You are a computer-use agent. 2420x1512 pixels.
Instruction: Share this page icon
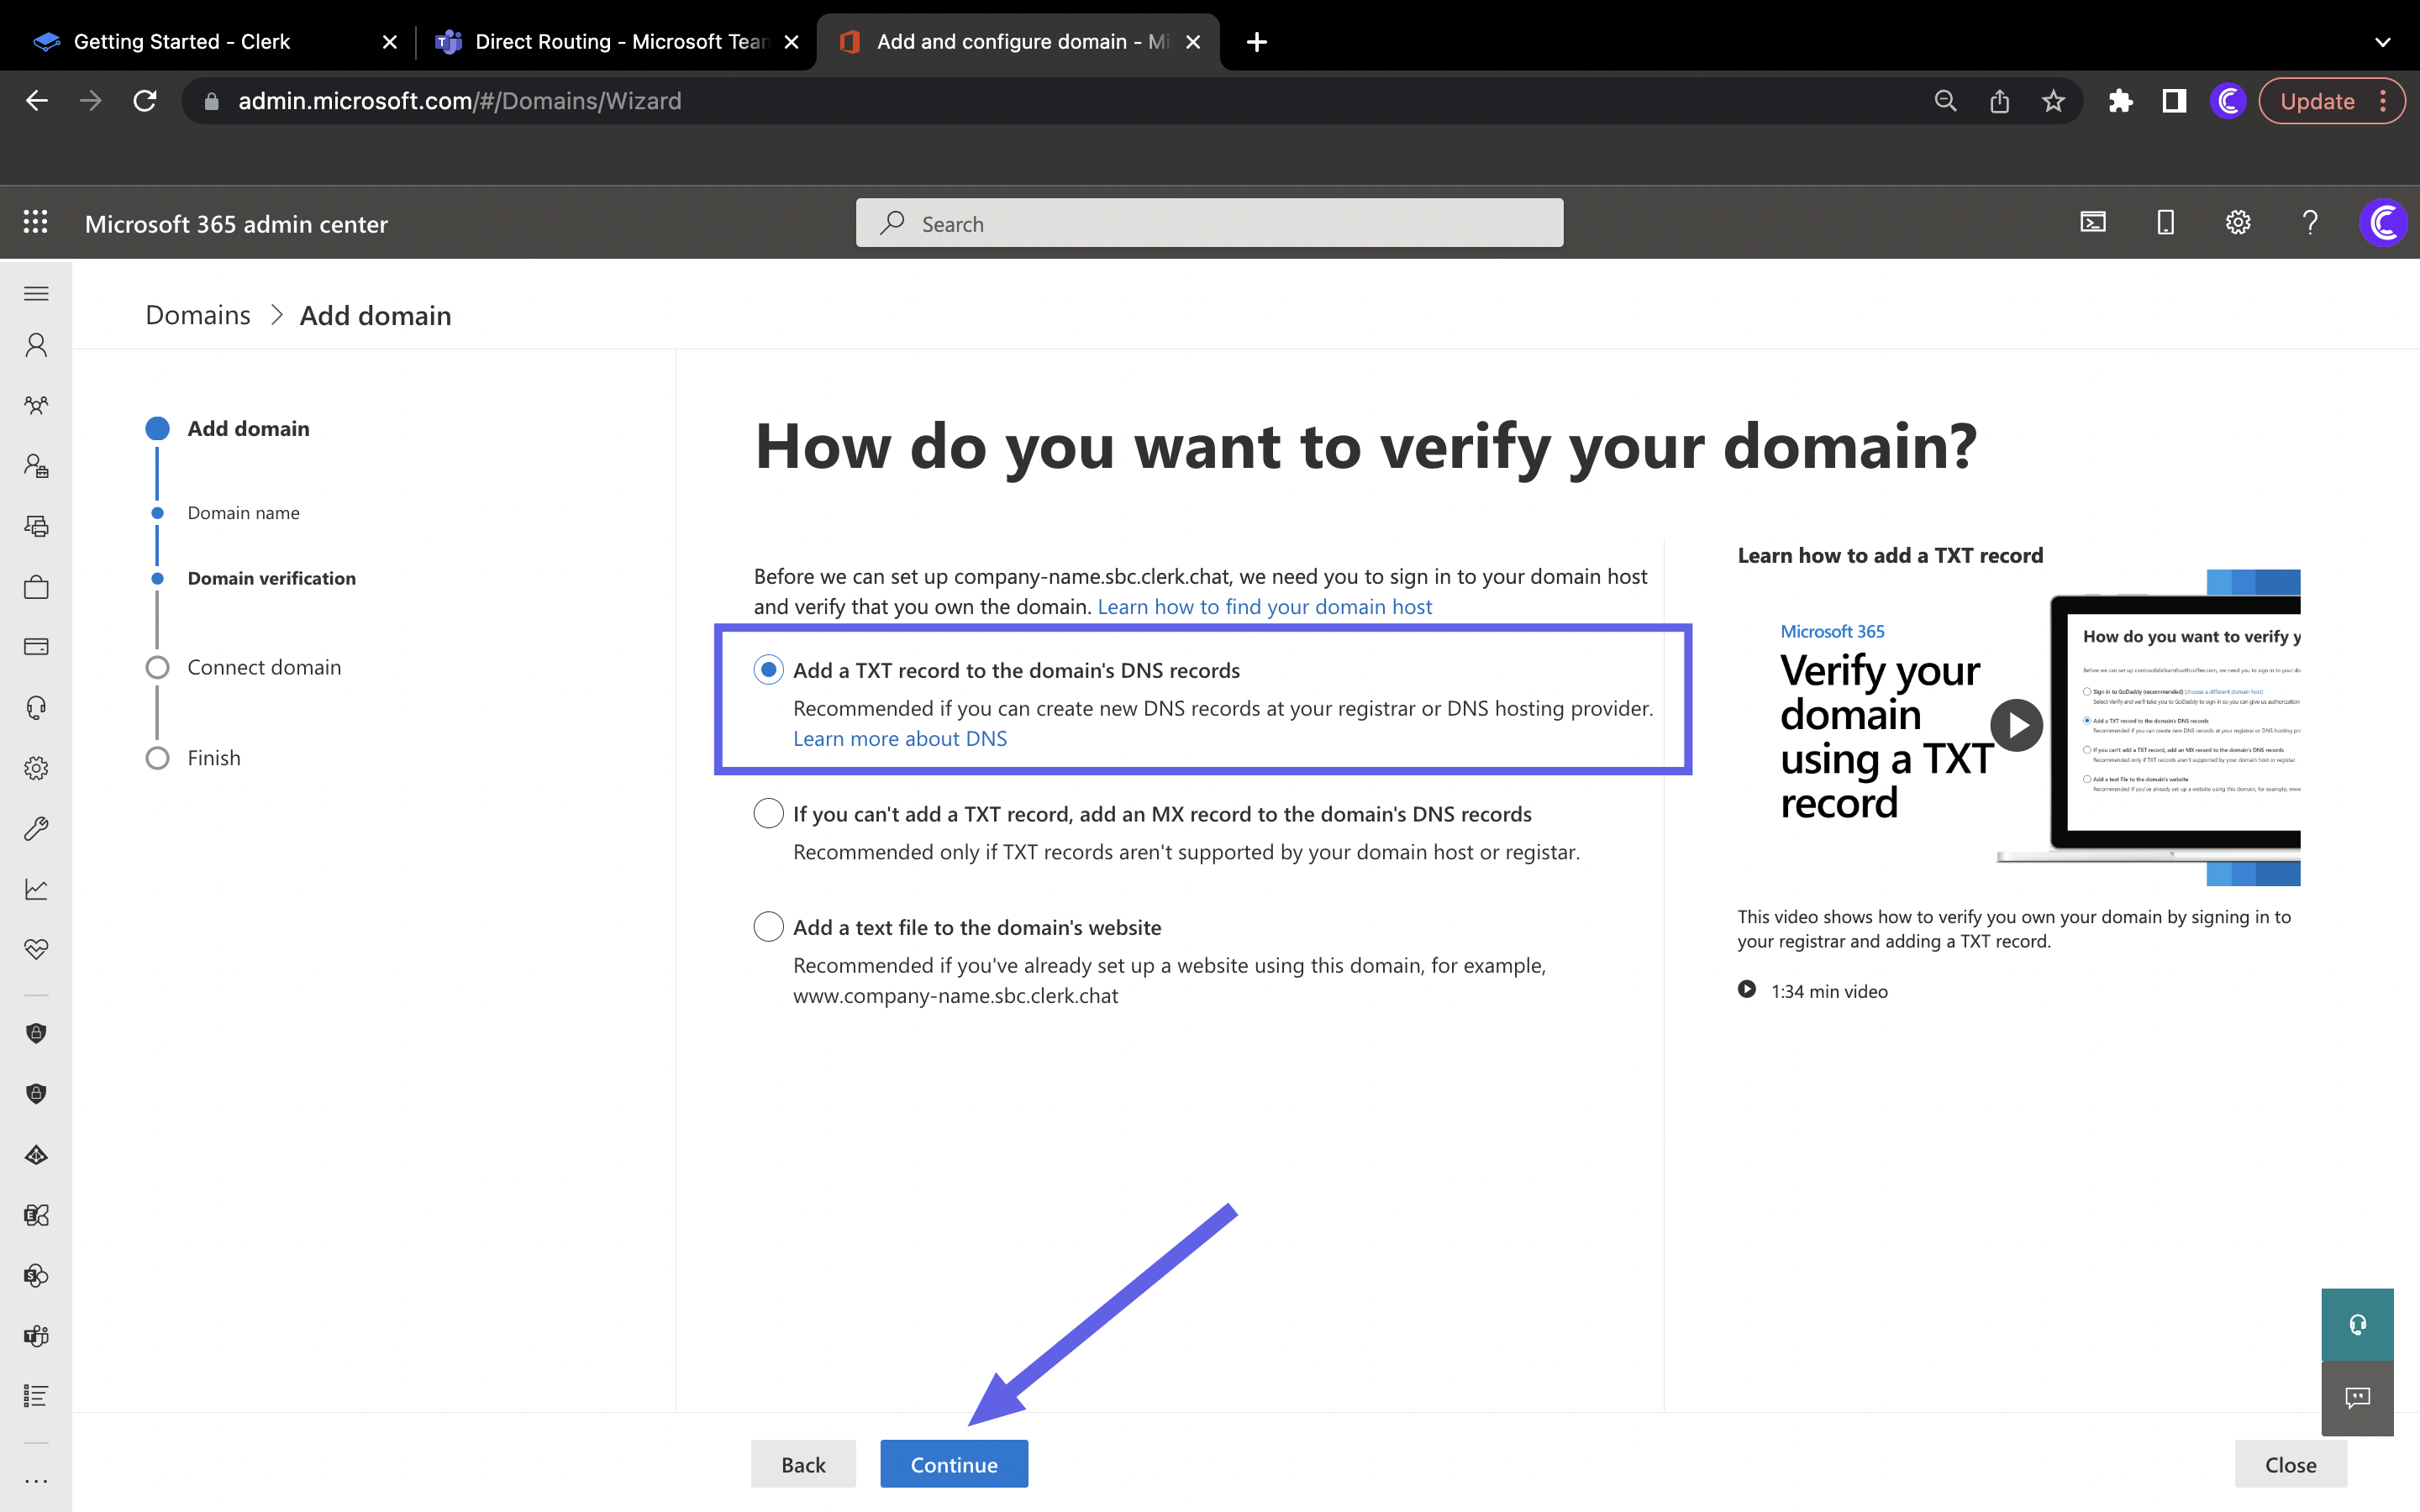1999,100
